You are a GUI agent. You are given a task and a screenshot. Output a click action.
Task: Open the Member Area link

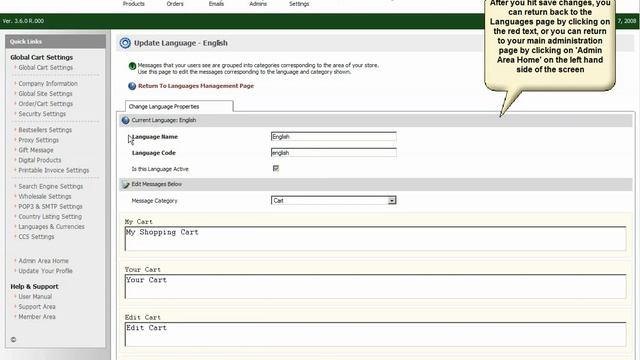click(37, 317)
